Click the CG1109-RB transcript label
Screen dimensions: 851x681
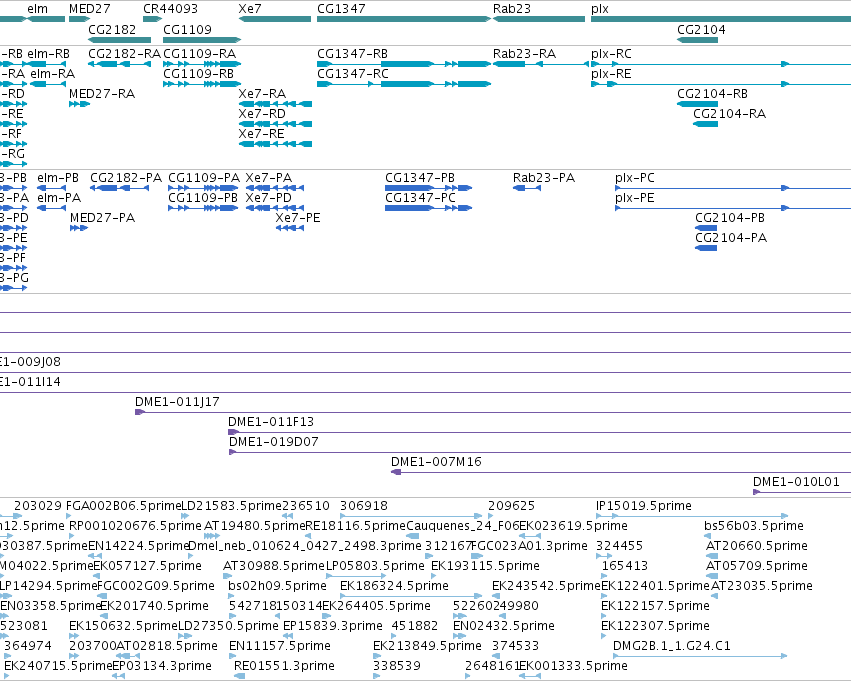199,74
